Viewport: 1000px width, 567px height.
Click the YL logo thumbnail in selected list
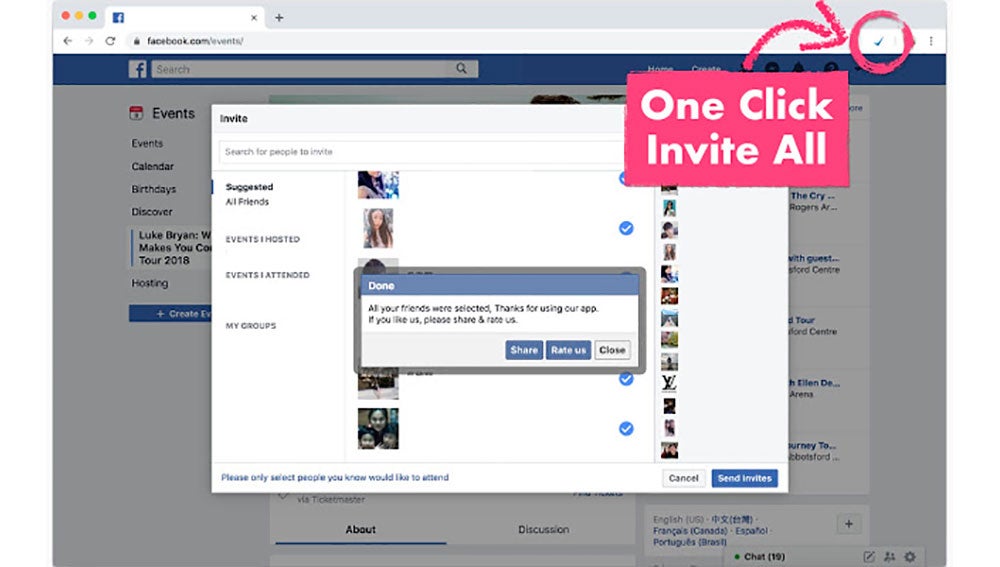(669, 383)
